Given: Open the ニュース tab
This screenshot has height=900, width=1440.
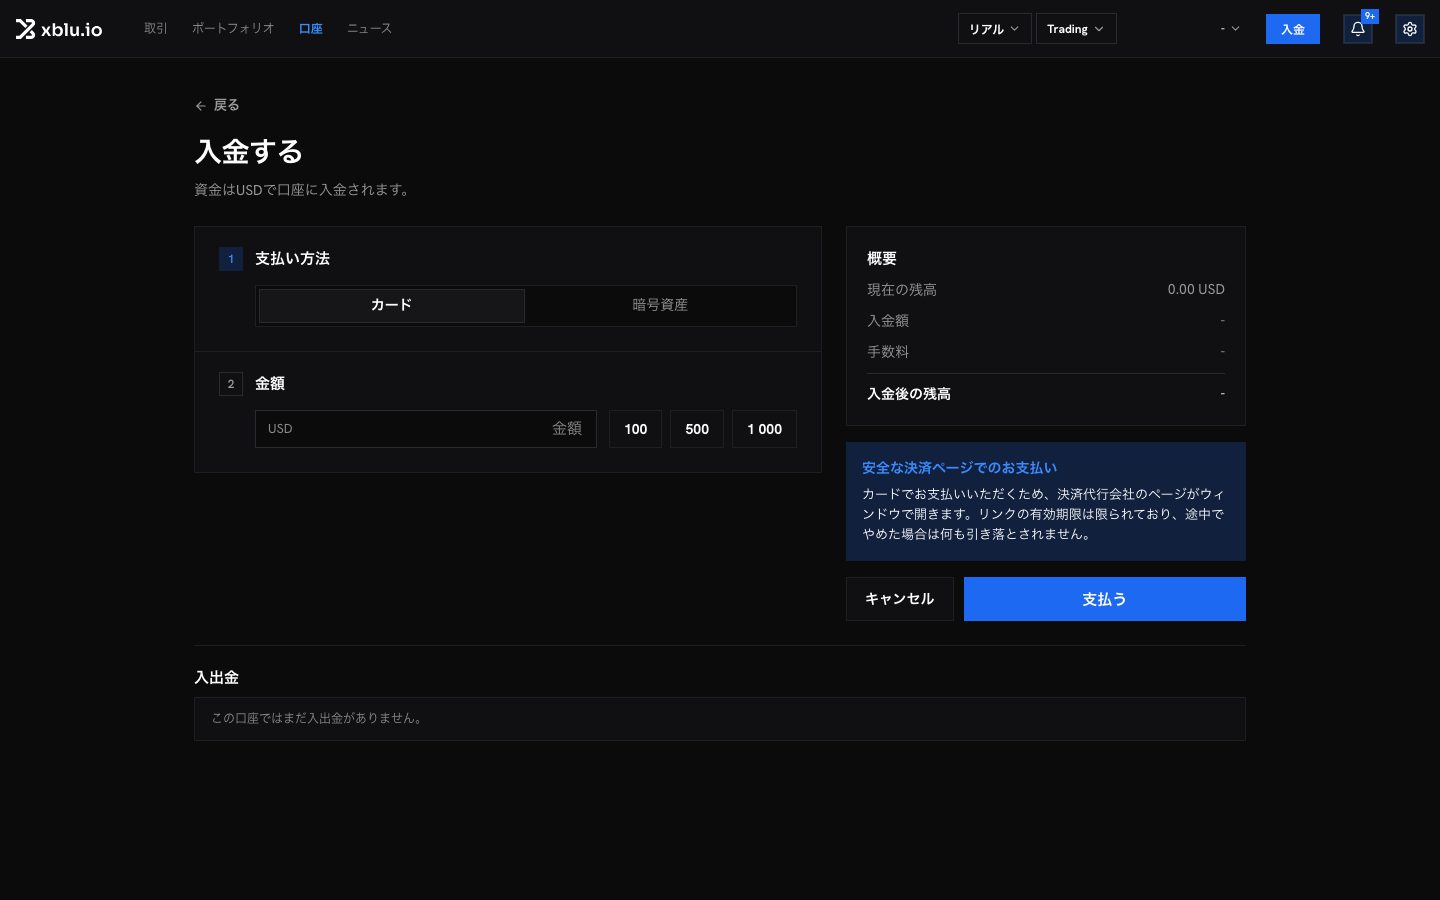Looking at the screenshot, I should 369,28.
